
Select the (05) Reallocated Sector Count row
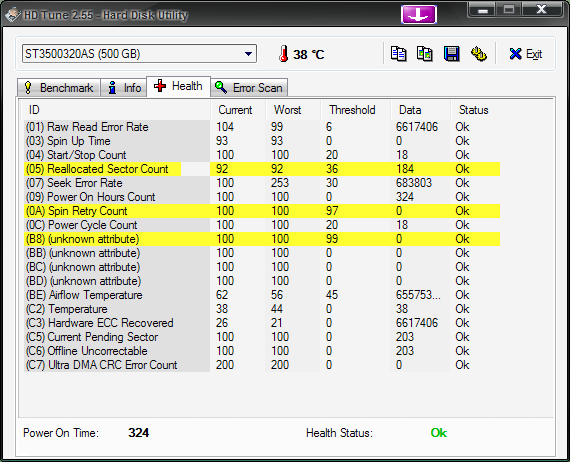[262, 169]
